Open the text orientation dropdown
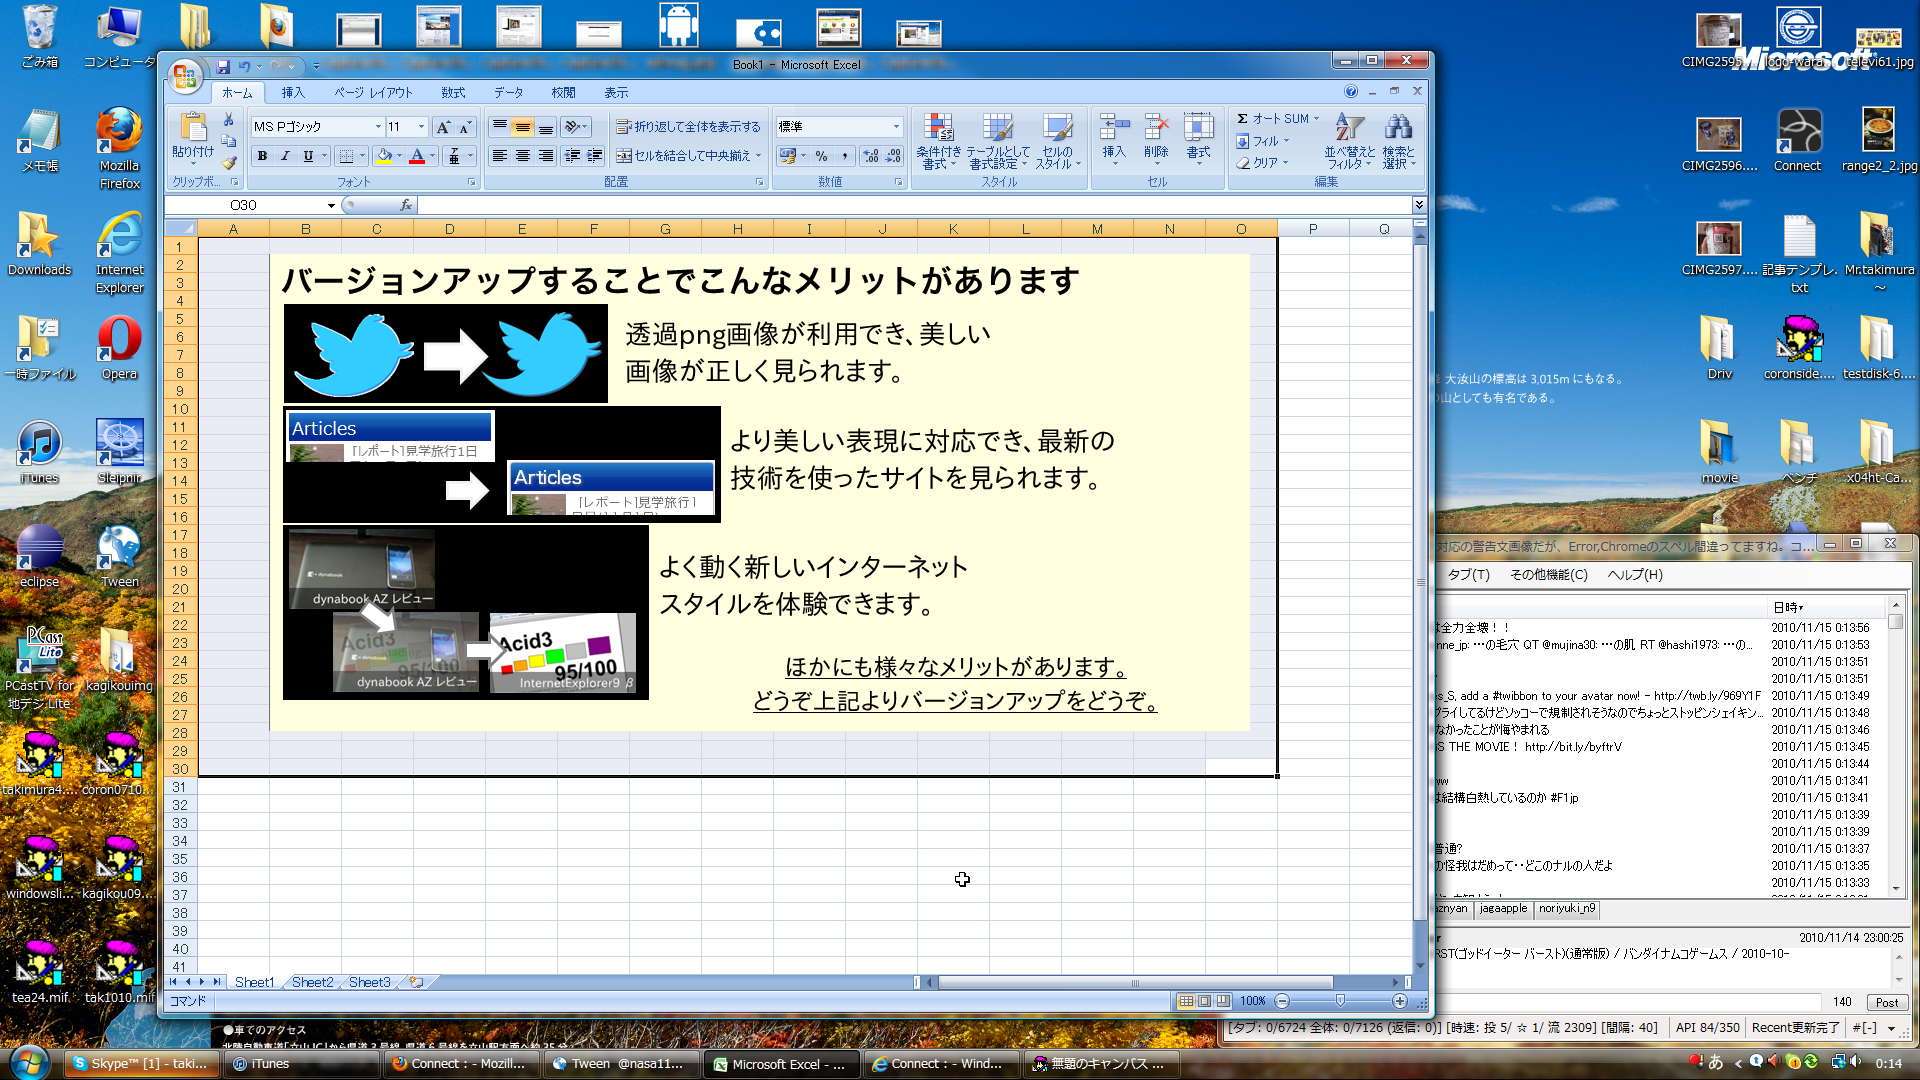 (577, 127)
